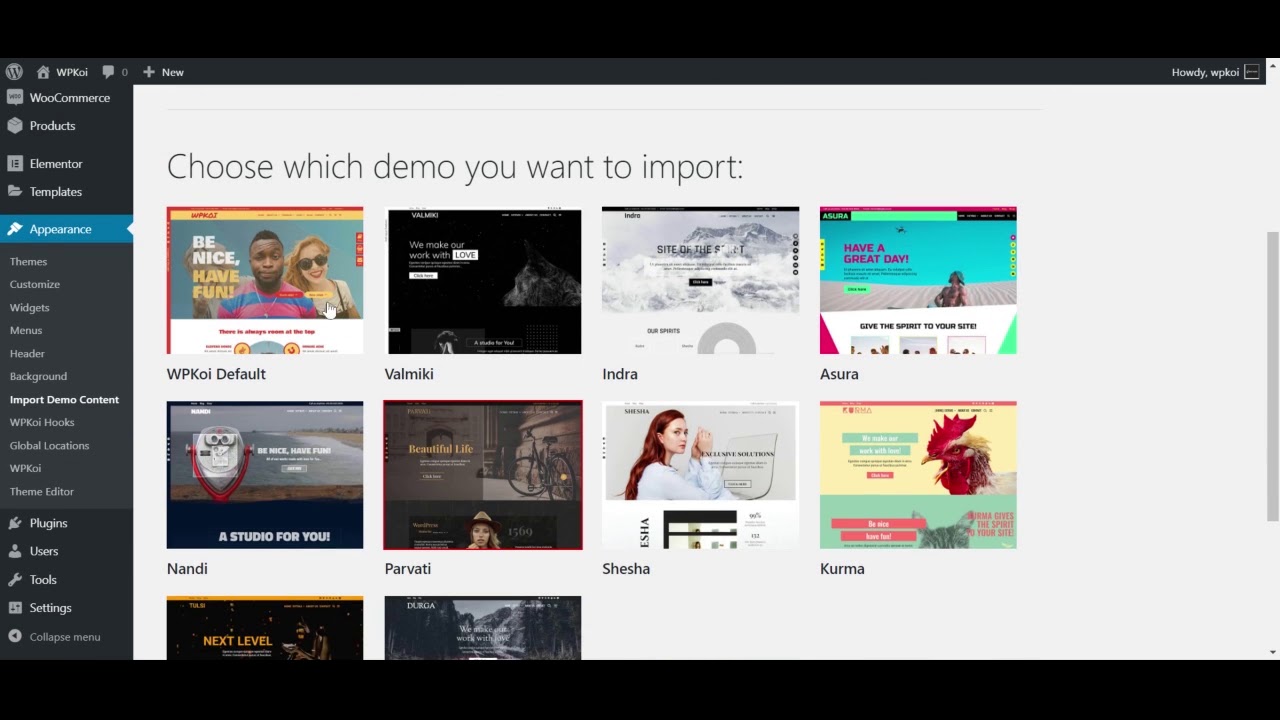
Task: Open Header submenu item
Action: [27, 354]
